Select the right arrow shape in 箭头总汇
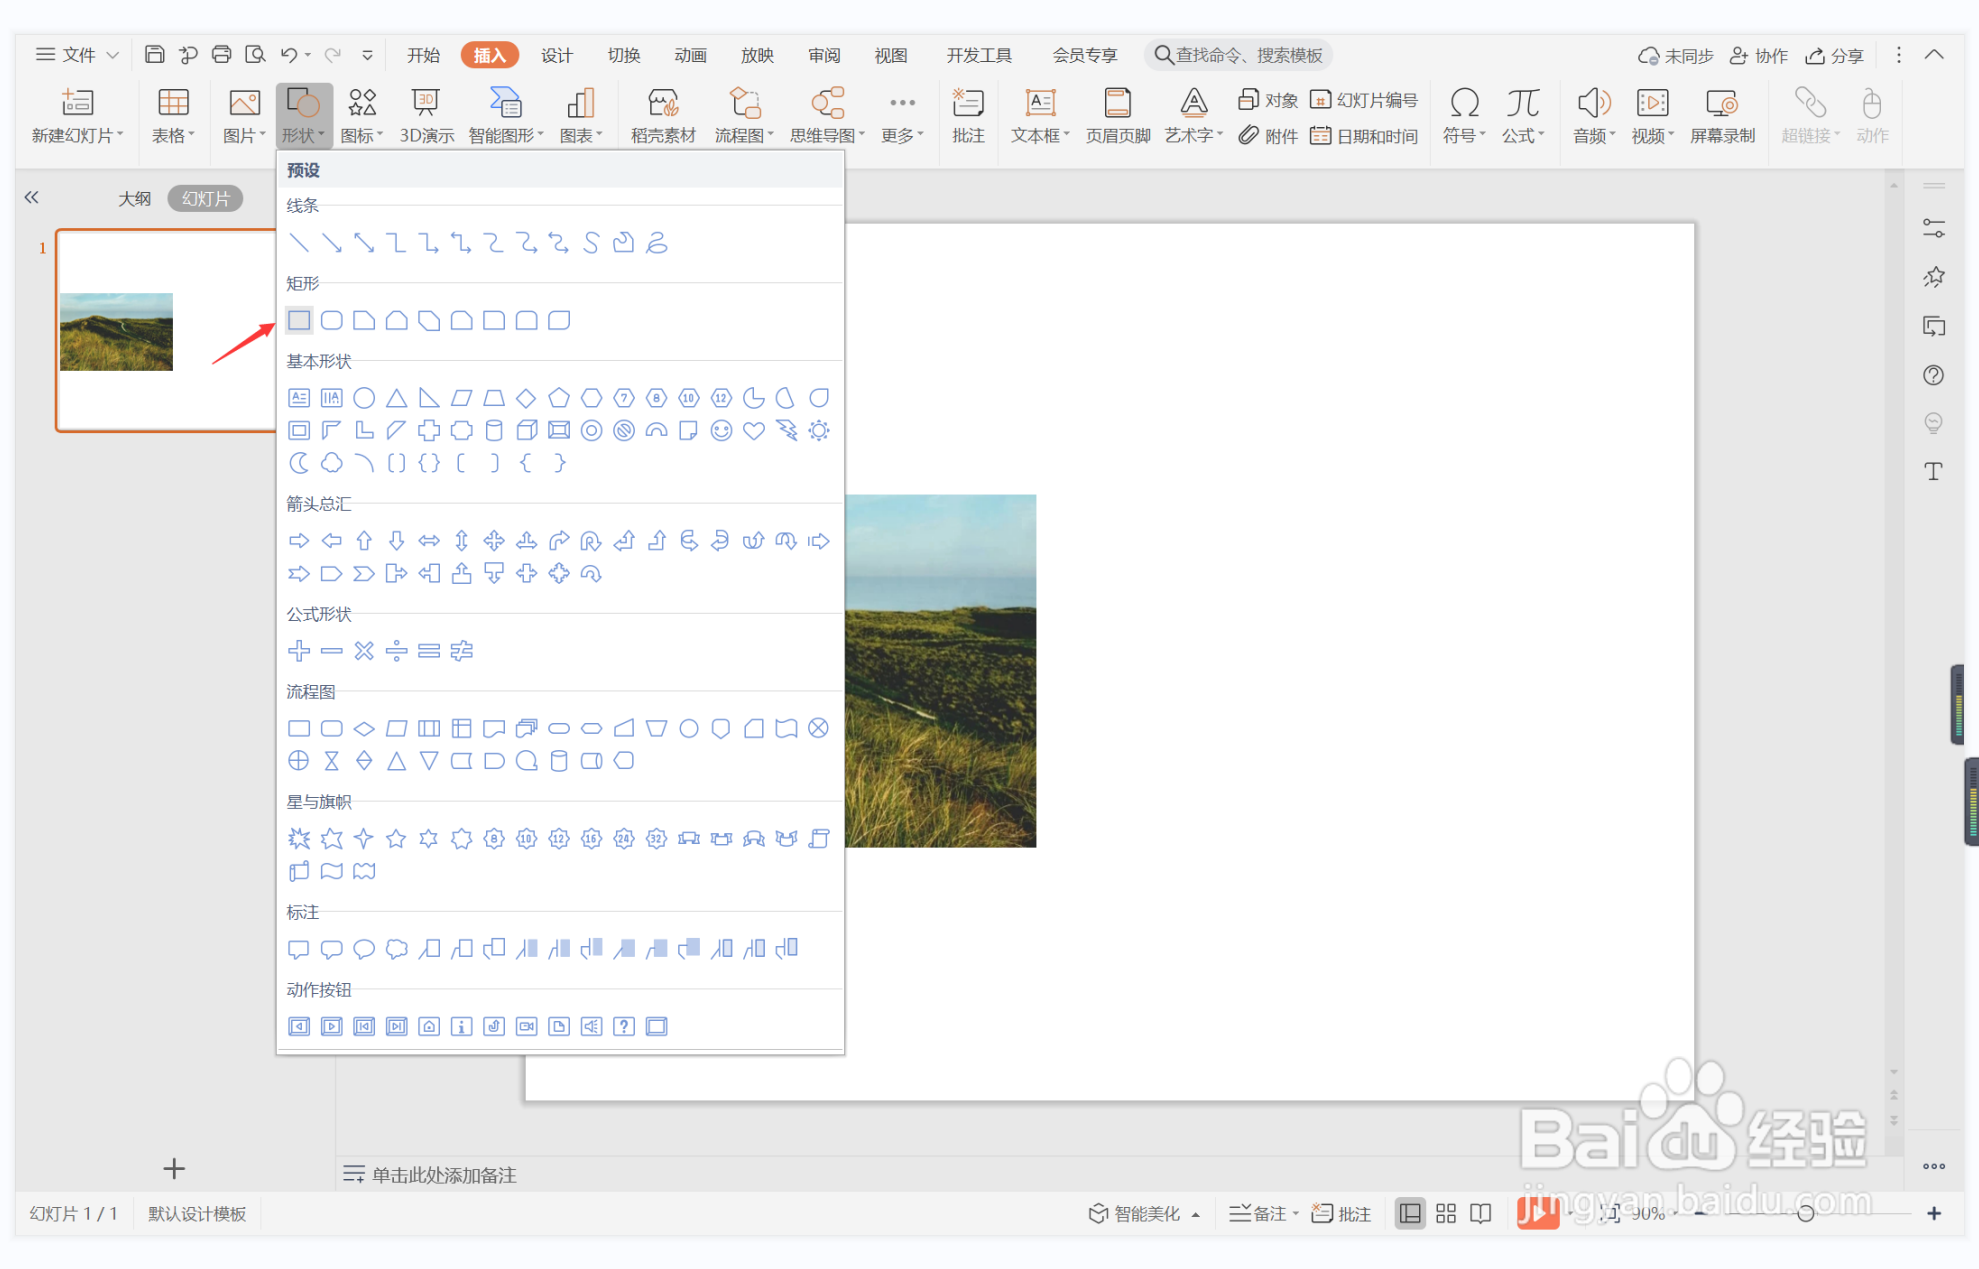 [x=299, y=541]
